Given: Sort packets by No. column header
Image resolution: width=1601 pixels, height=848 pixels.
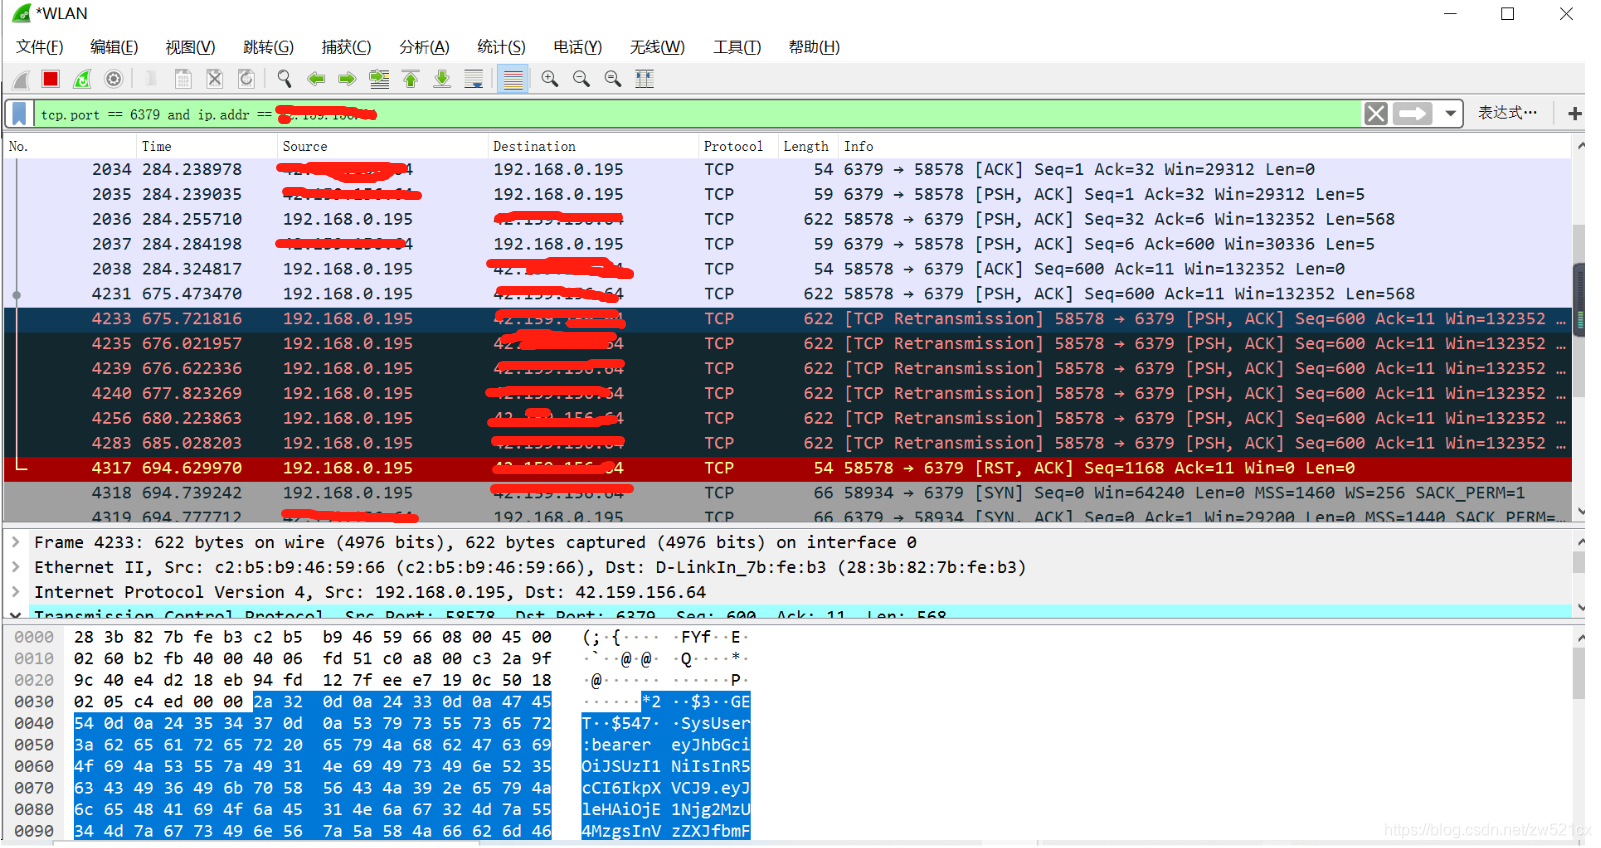Looking at the screenshot, I should point(69,146).
